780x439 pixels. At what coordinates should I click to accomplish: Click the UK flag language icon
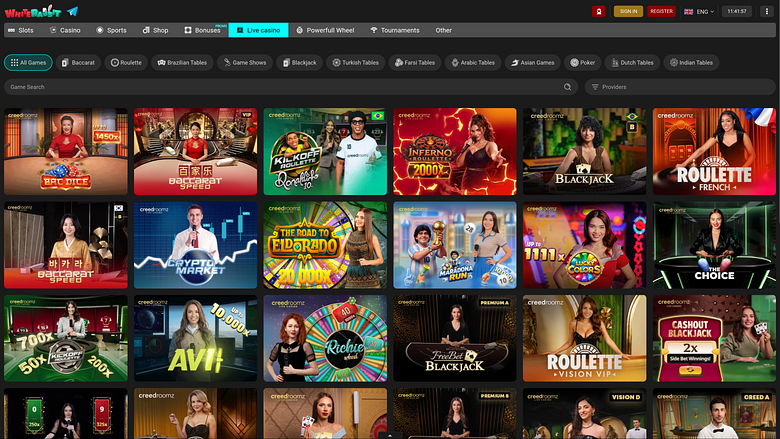(688, 11)
